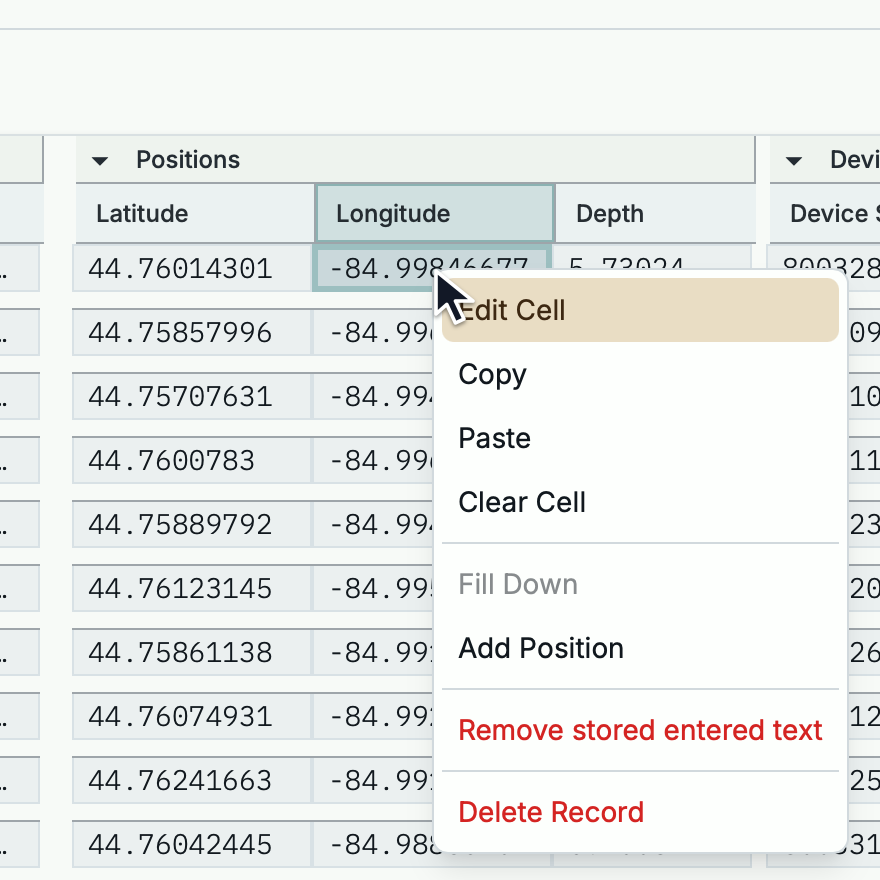Select latitude cell 44.75857996
The width and height of the screenshot is (880, 880).
191,332
